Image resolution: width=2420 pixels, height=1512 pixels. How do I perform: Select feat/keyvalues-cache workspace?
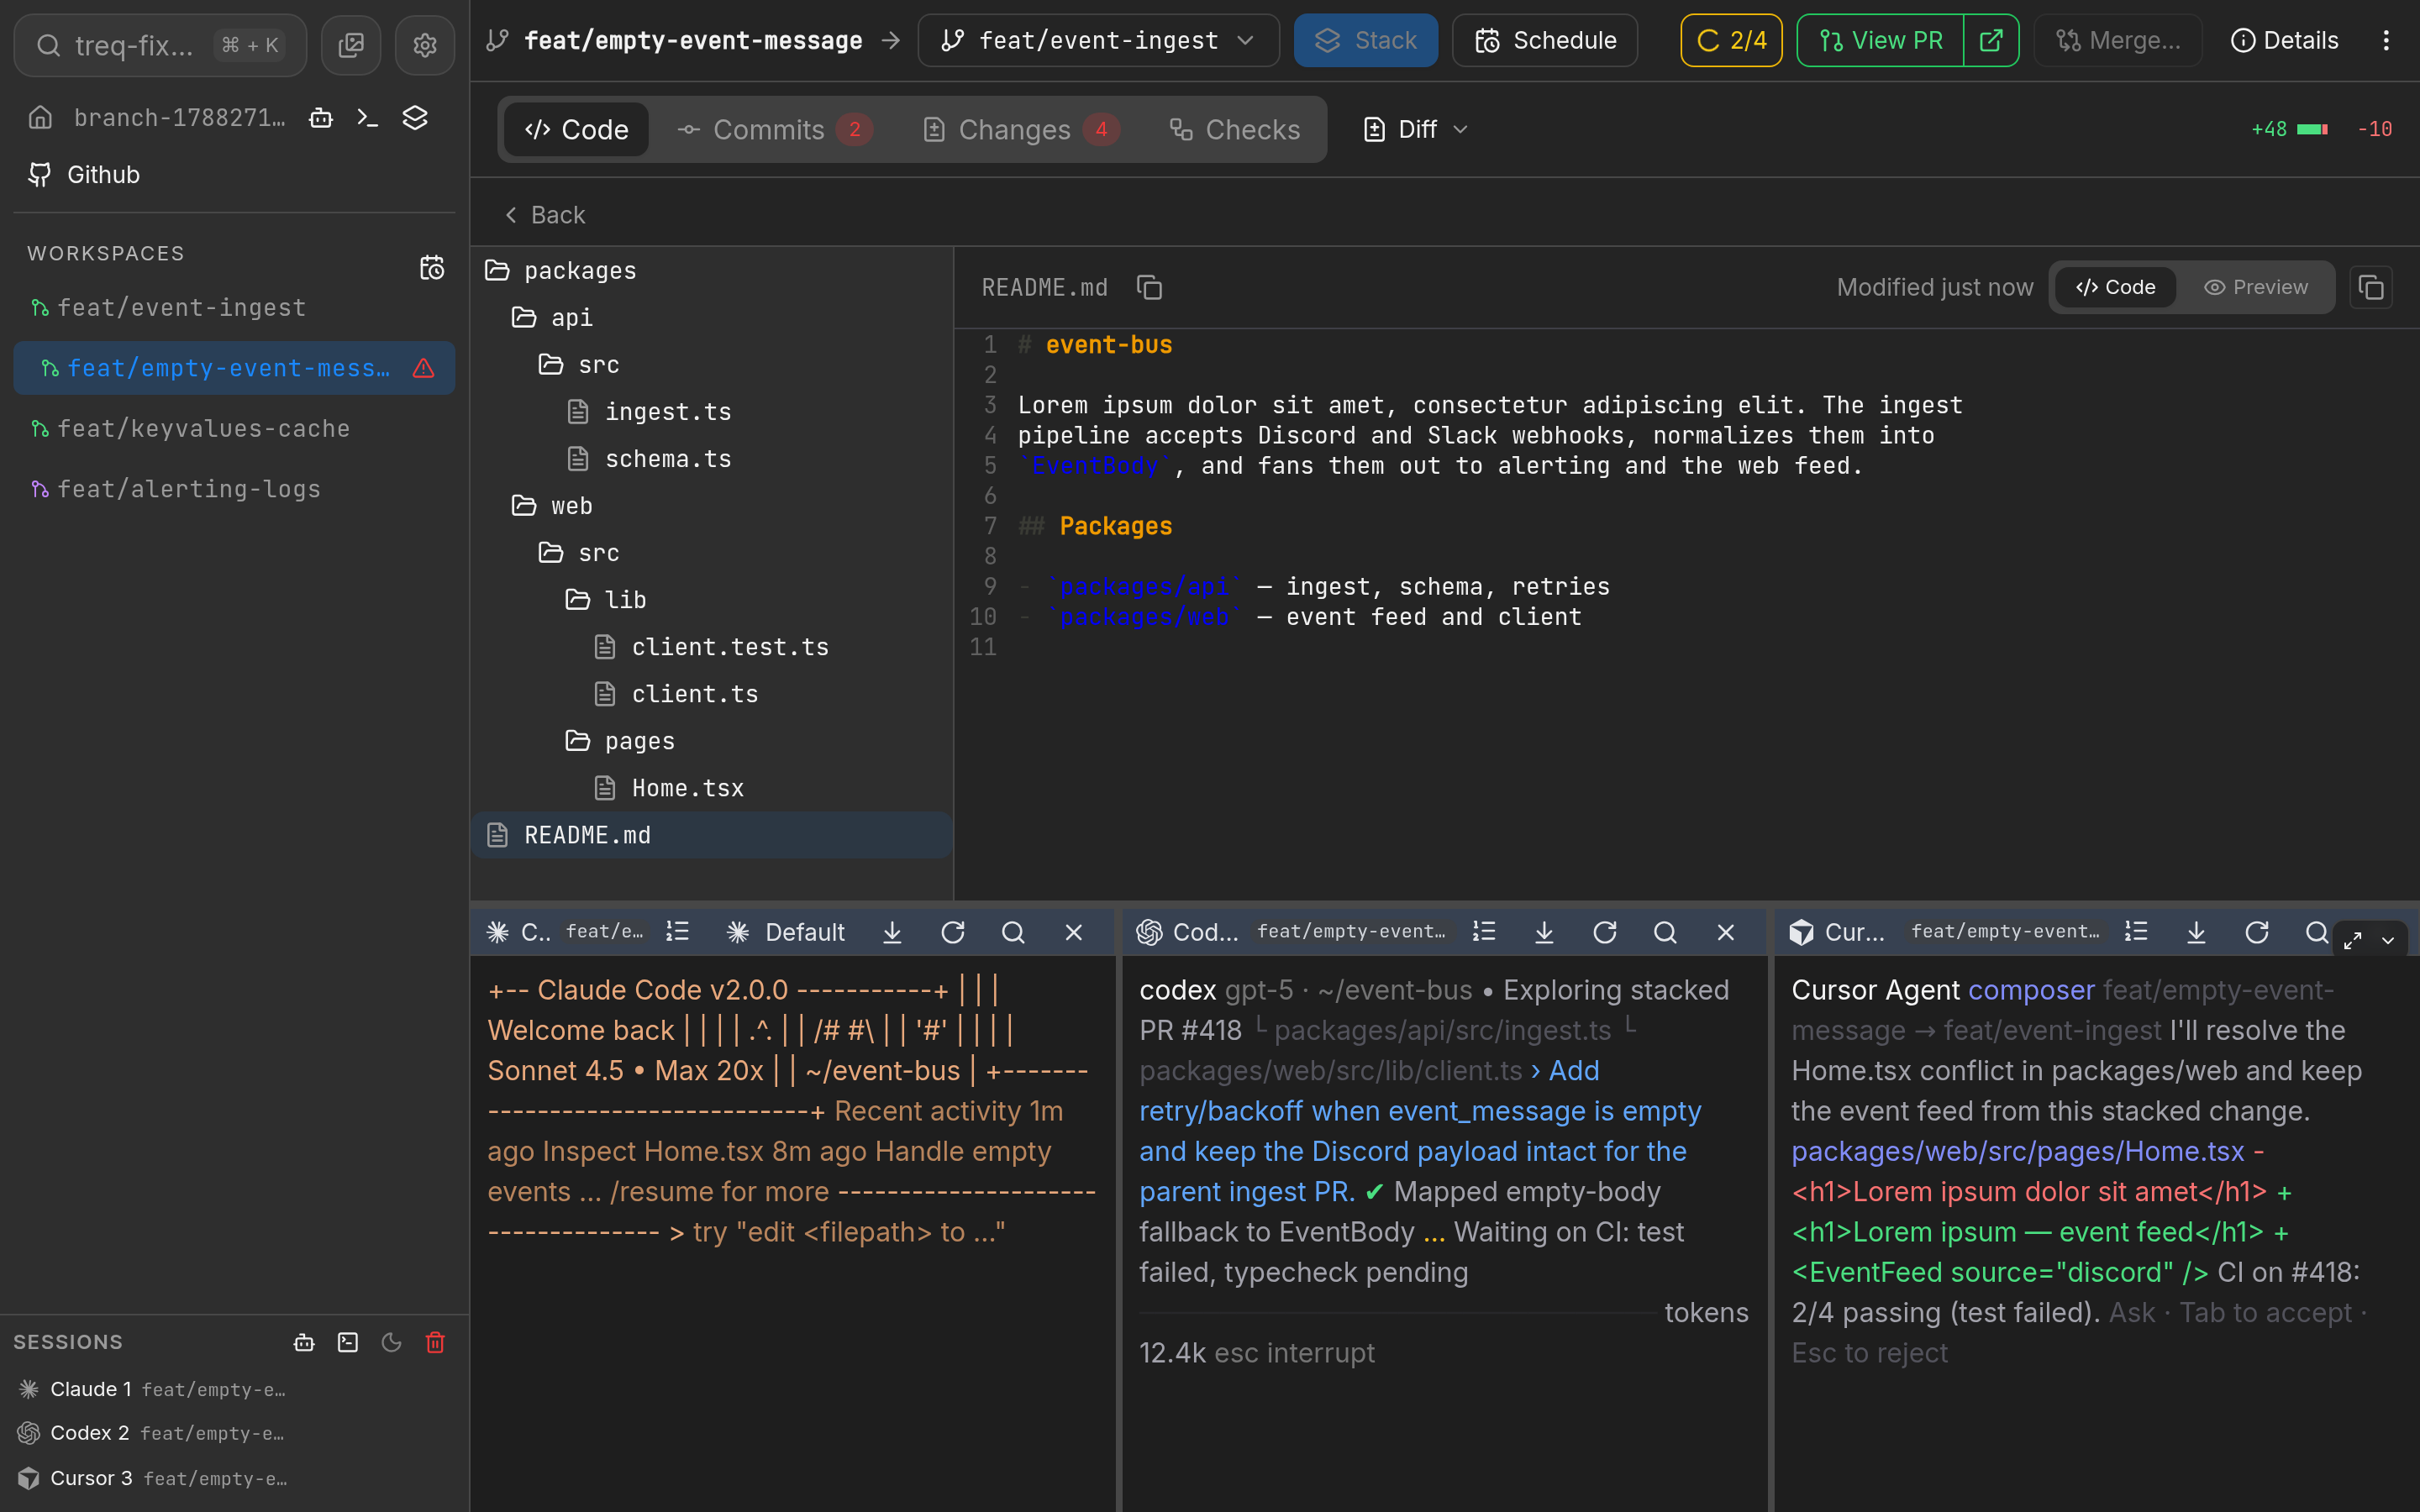click(x=234, y=429)
